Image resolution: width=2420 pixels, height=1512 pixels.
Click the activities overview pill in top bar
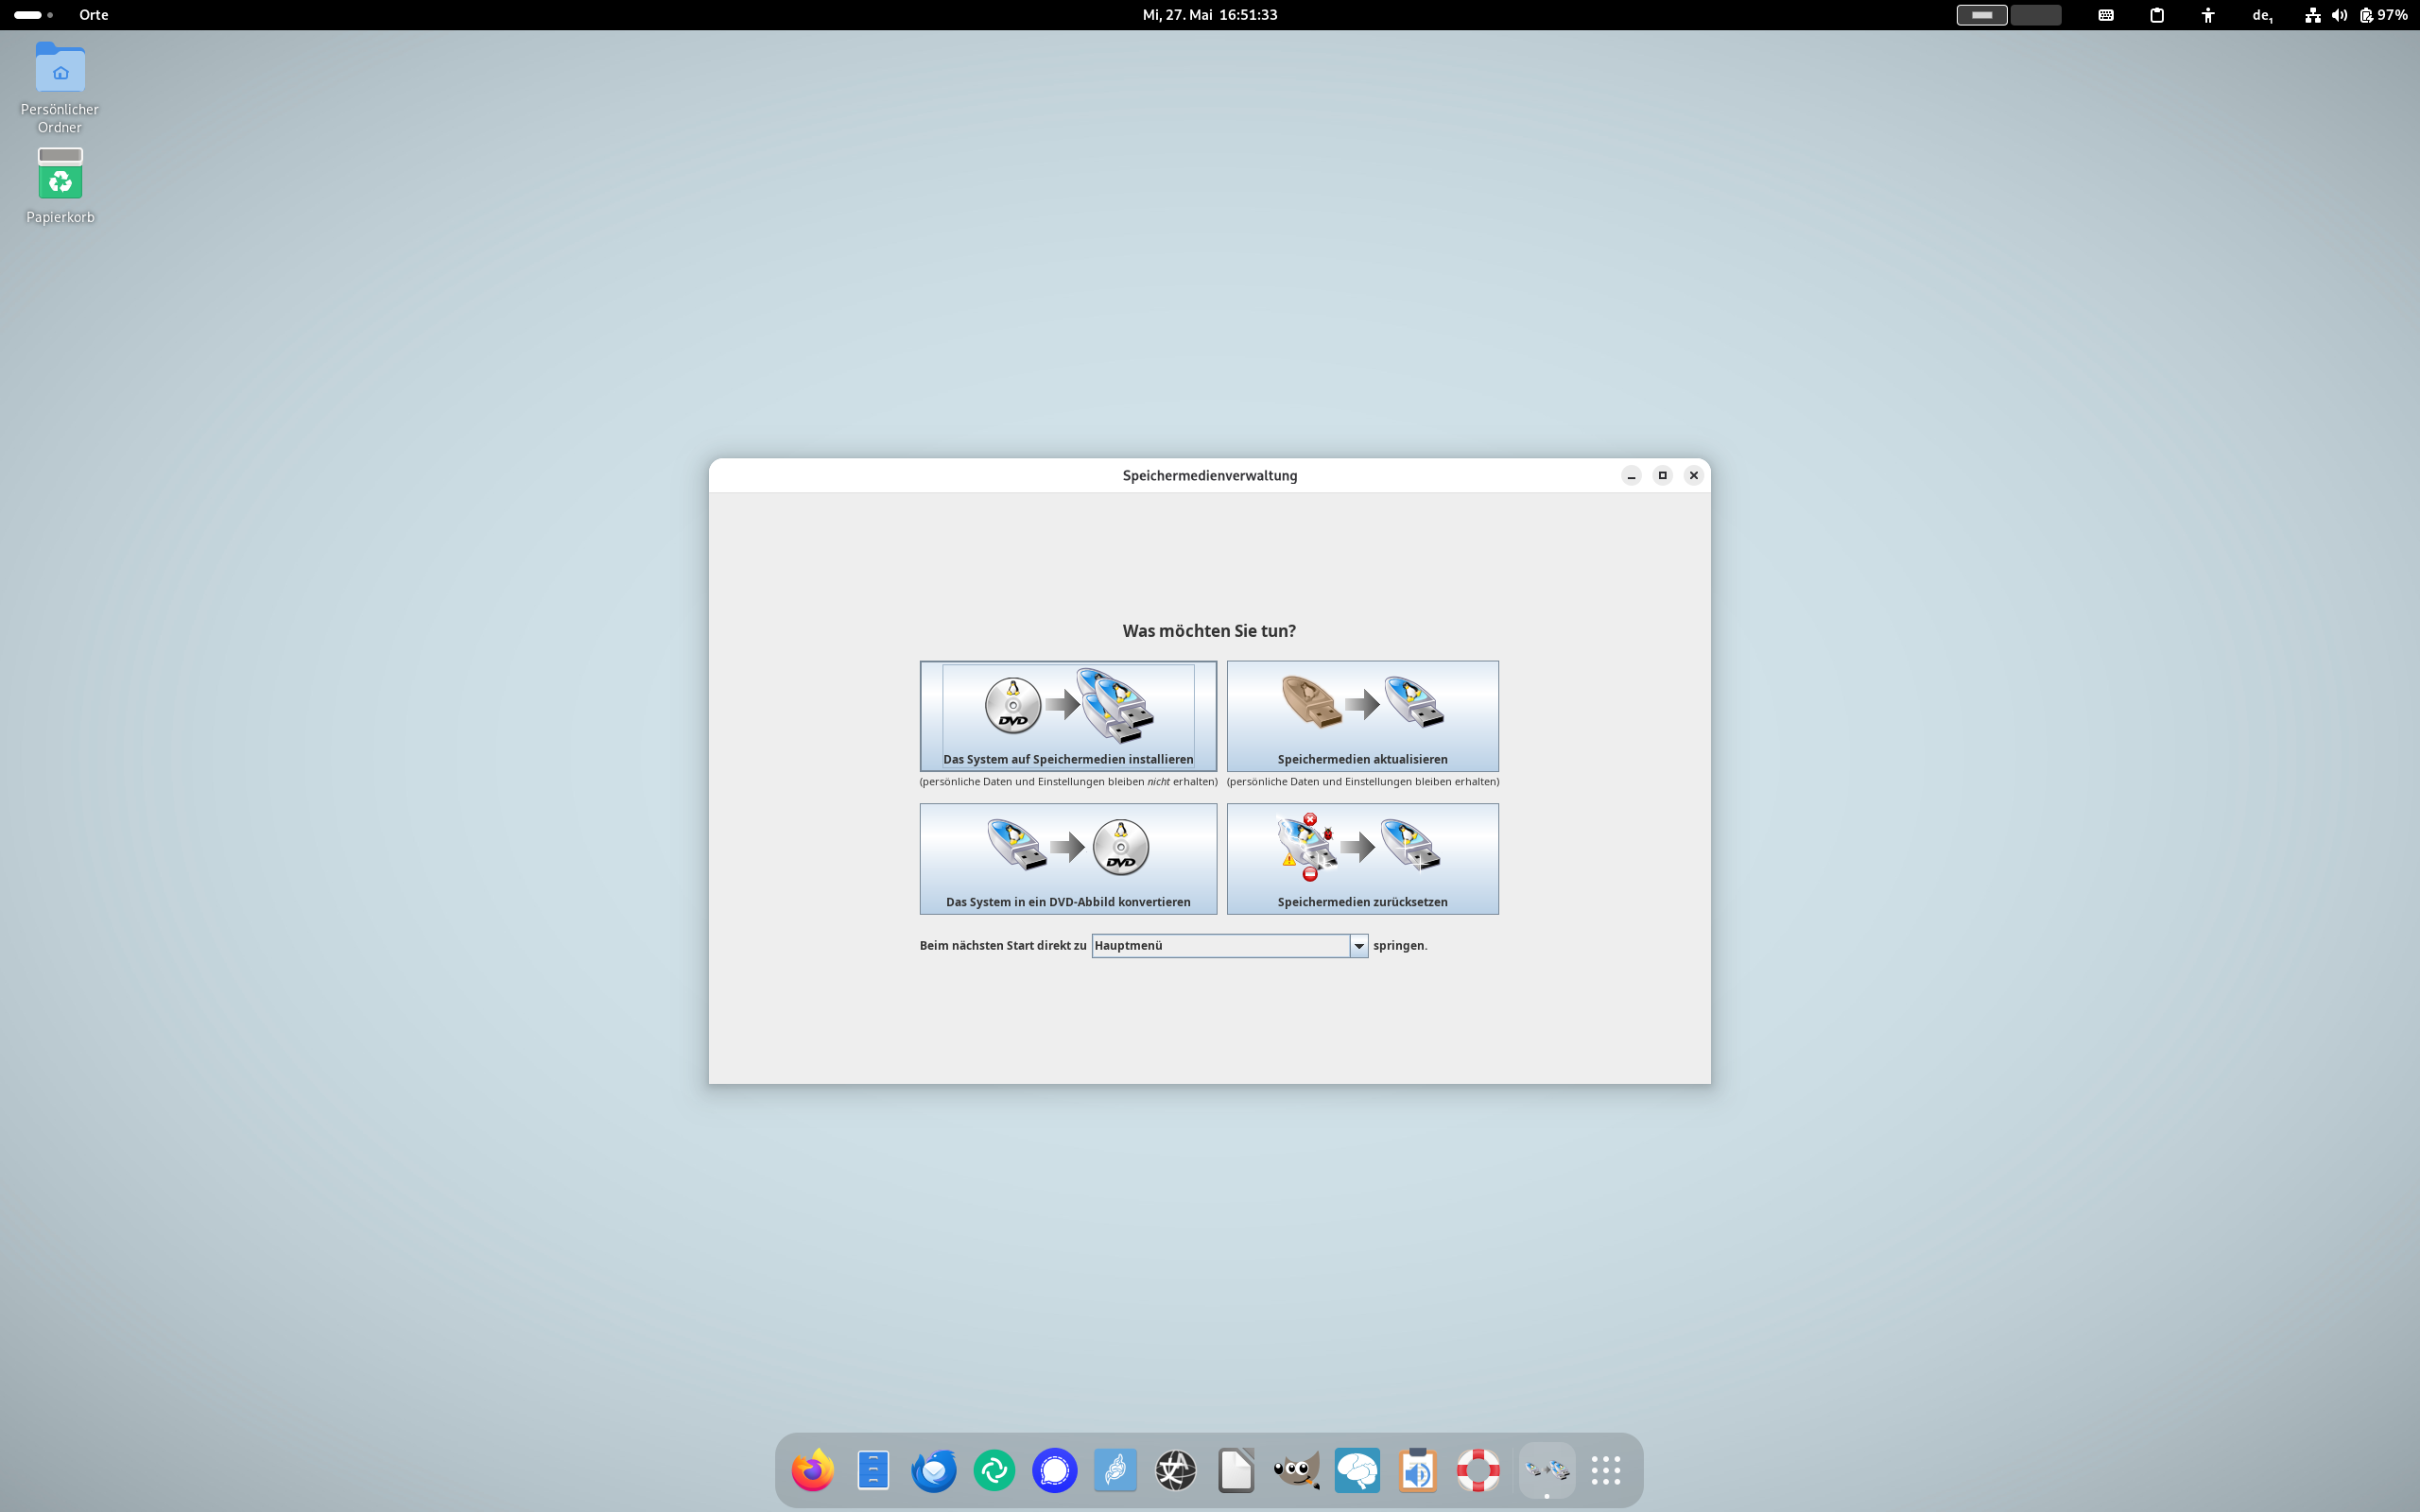pyautogui.click(x=33, y=15)
